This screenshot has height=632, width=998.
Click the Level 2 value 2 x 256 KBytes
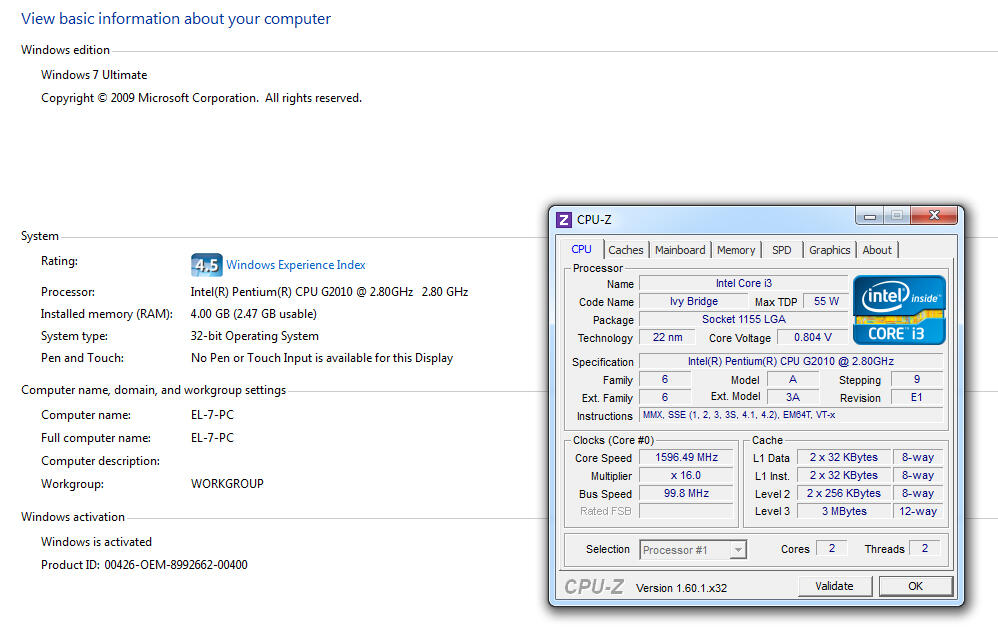tap(843, 493)
